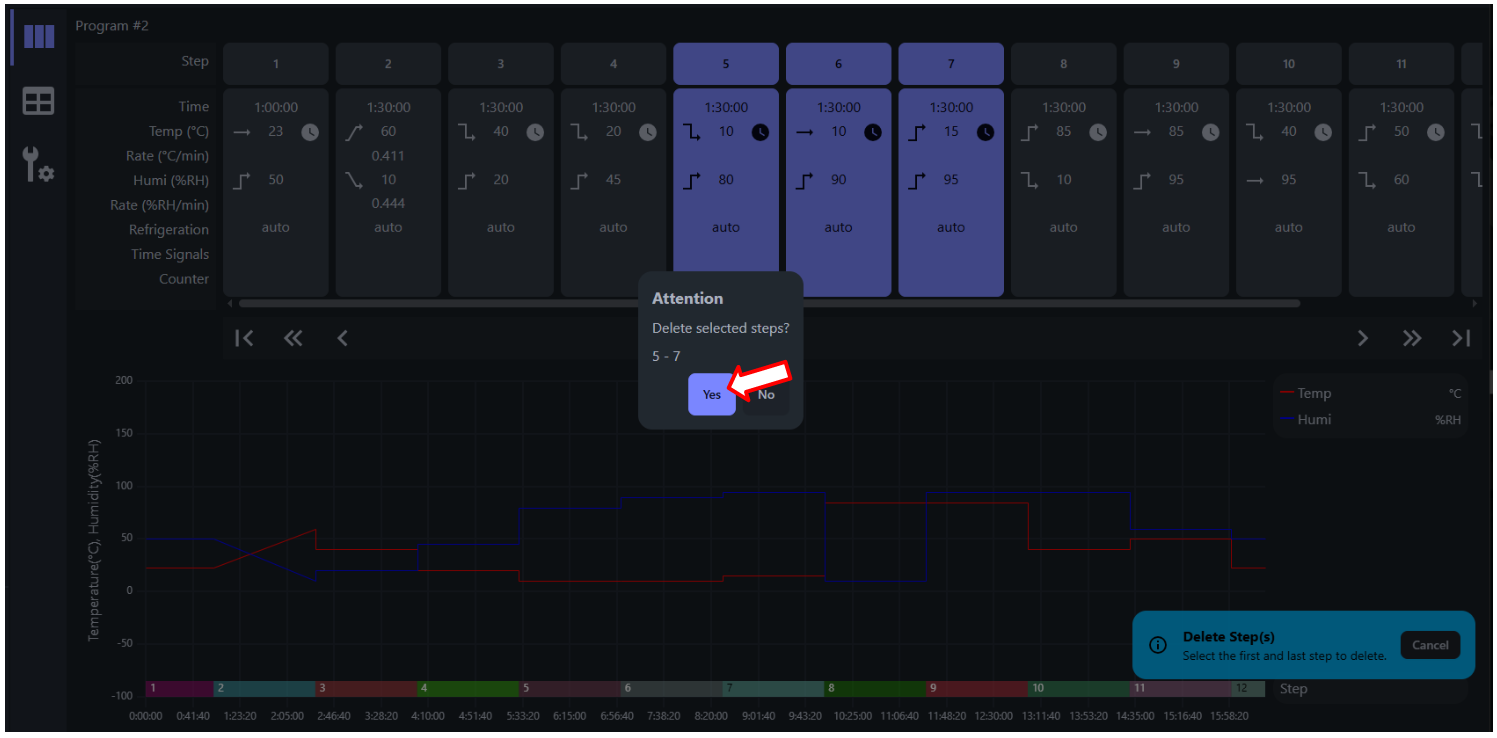Click the clock icon in step 4
Screen dimensions: 1497x738
coord(648,132)
